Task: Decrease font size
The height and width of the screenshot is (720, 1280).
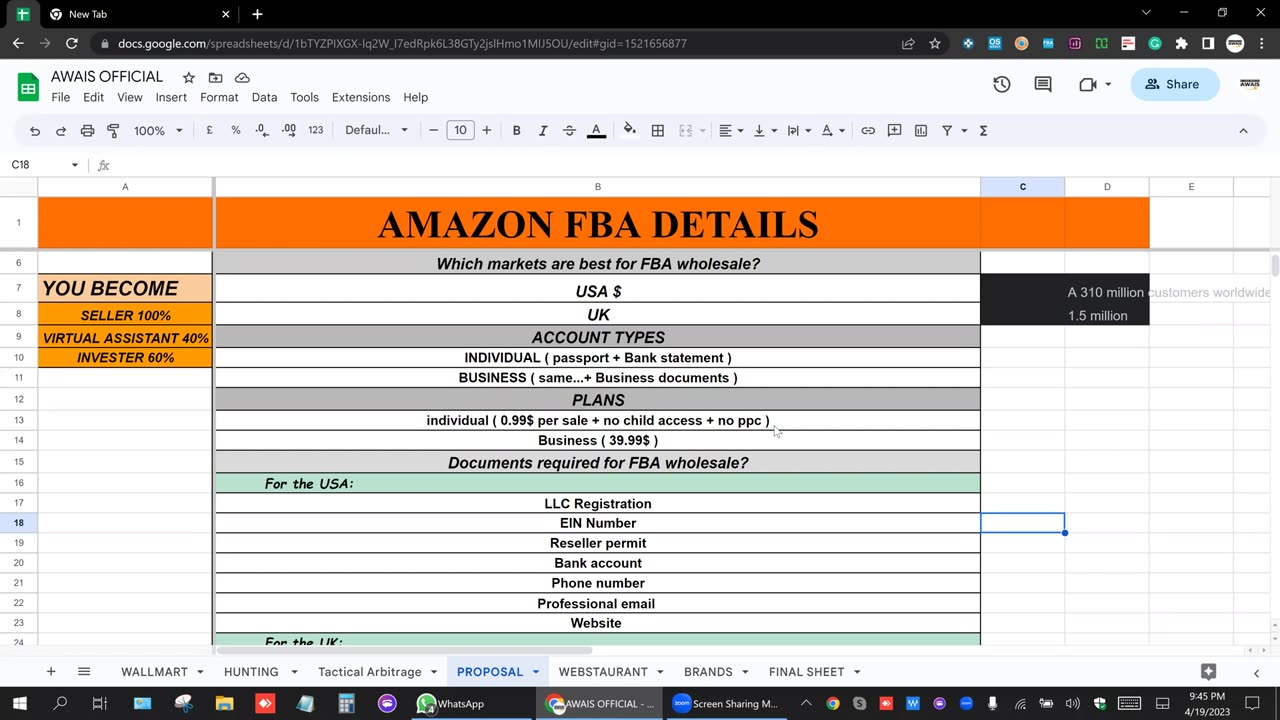Action: pyautogui.click(x=433, y=130)
